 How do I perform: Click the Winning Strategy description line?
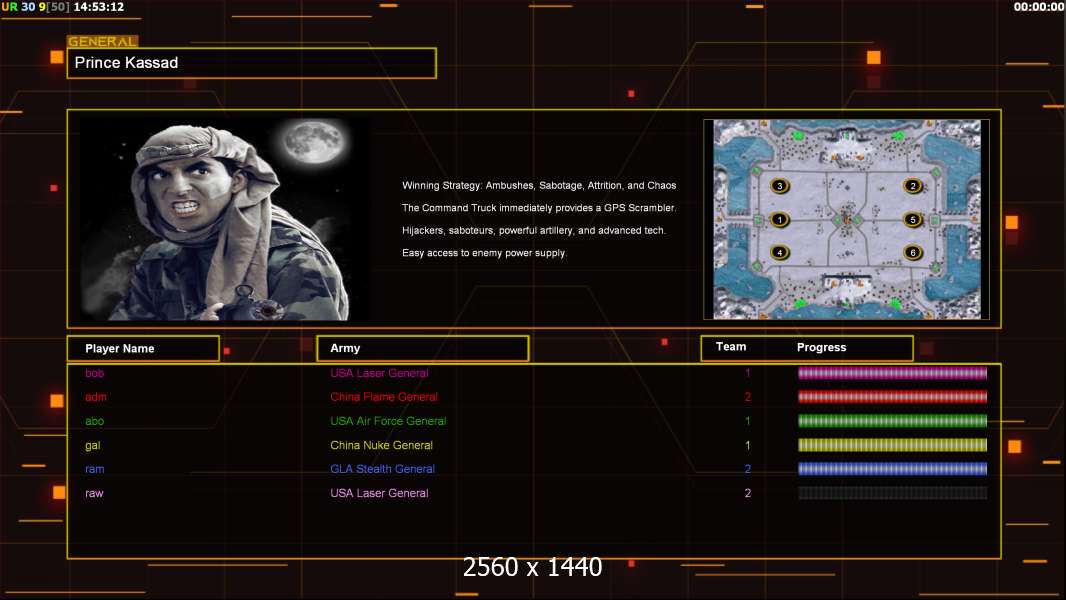click(x=539, y=186)
